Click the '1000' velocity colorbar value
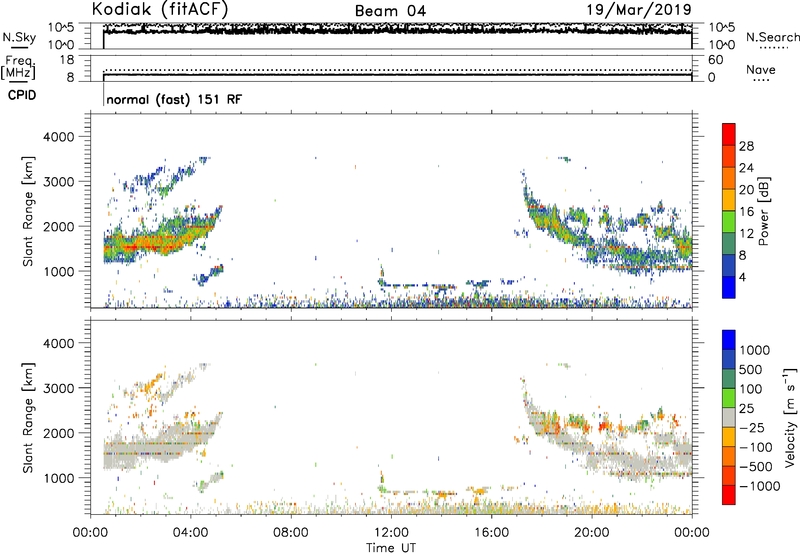This screenshot has height=554, width=800. pyautogui.click(x=755, y=350)
